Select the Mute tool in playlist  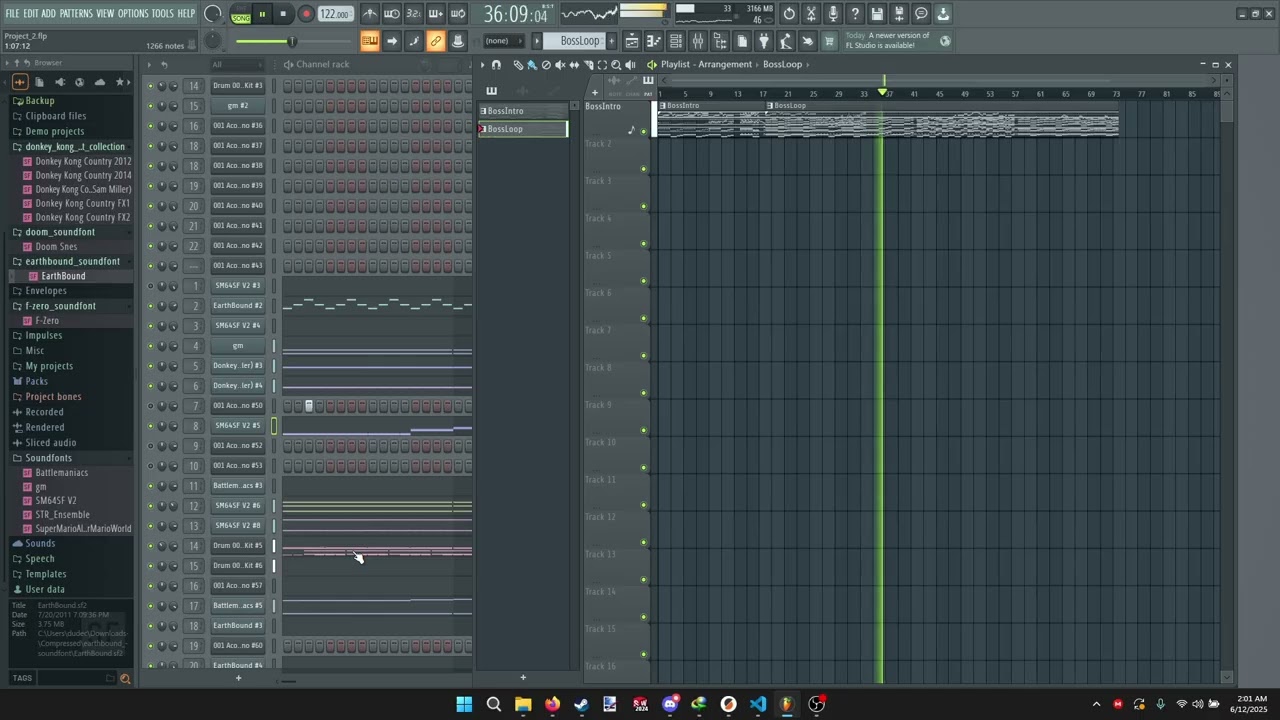coord(560,65)
